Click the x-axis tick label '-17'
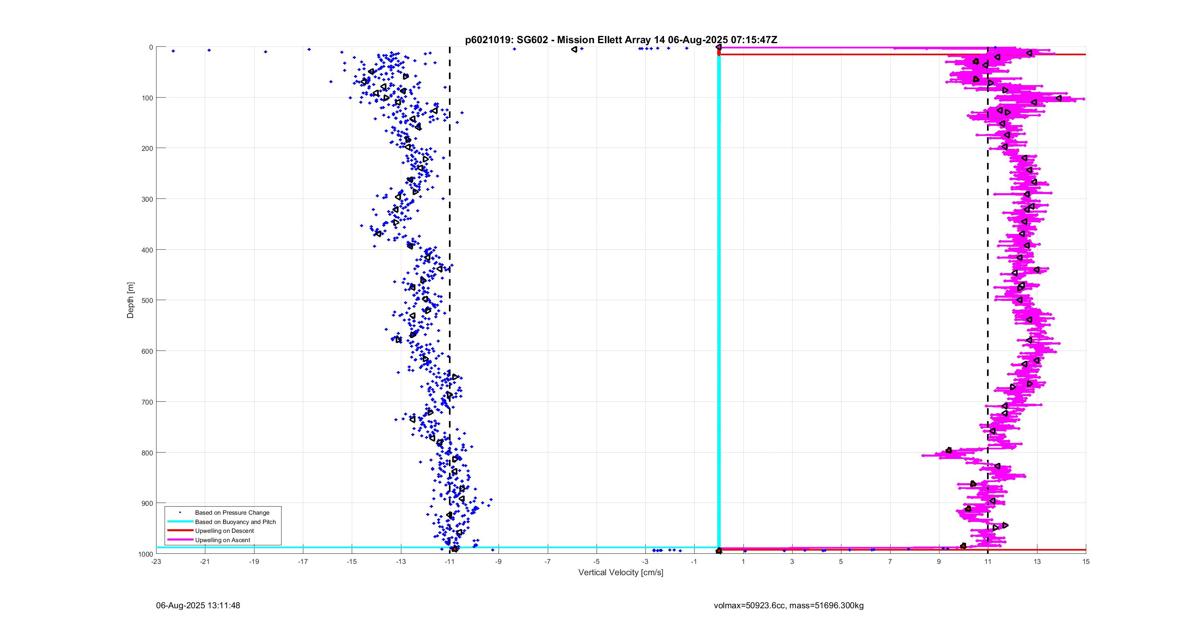This screenshot has height=622, width=1200. 303,561
